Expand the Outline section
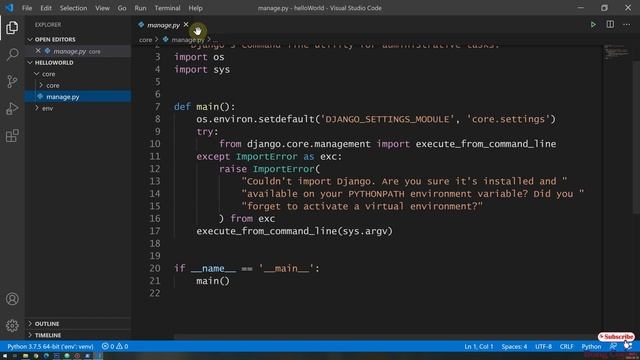The height and width of the screenshot is (360, 640). pos(78,324)
